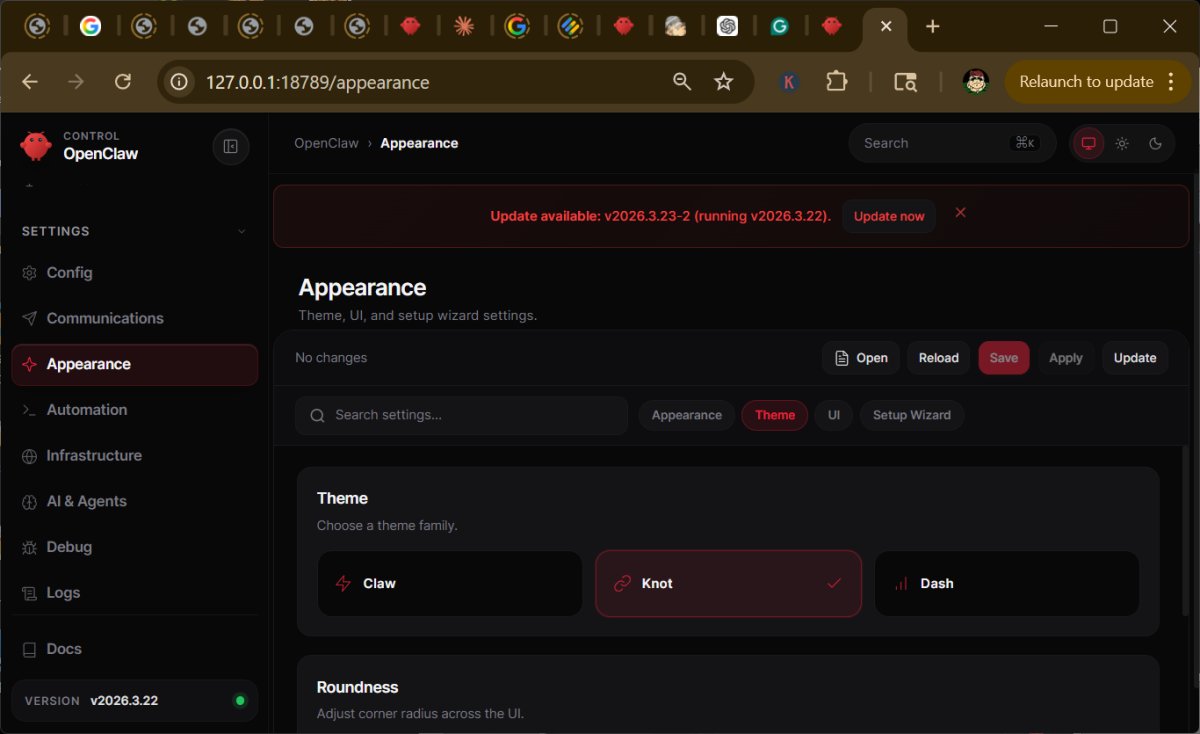
Task: Choose the Dash theme family
Action: pos(1007,583)
